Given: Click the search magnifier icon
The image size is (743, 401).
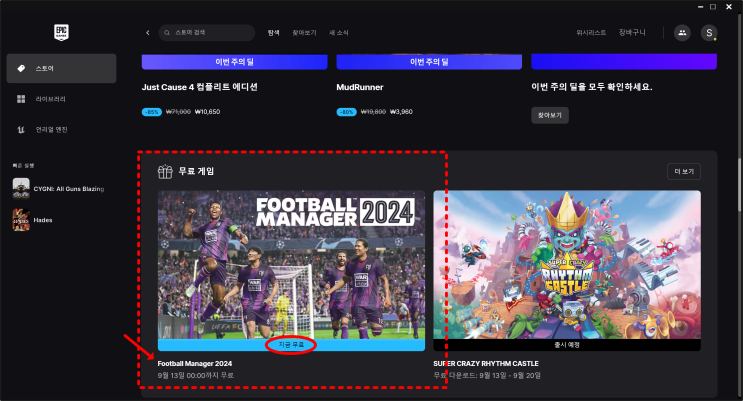Looking at the screenshot, I should [167, 33].
